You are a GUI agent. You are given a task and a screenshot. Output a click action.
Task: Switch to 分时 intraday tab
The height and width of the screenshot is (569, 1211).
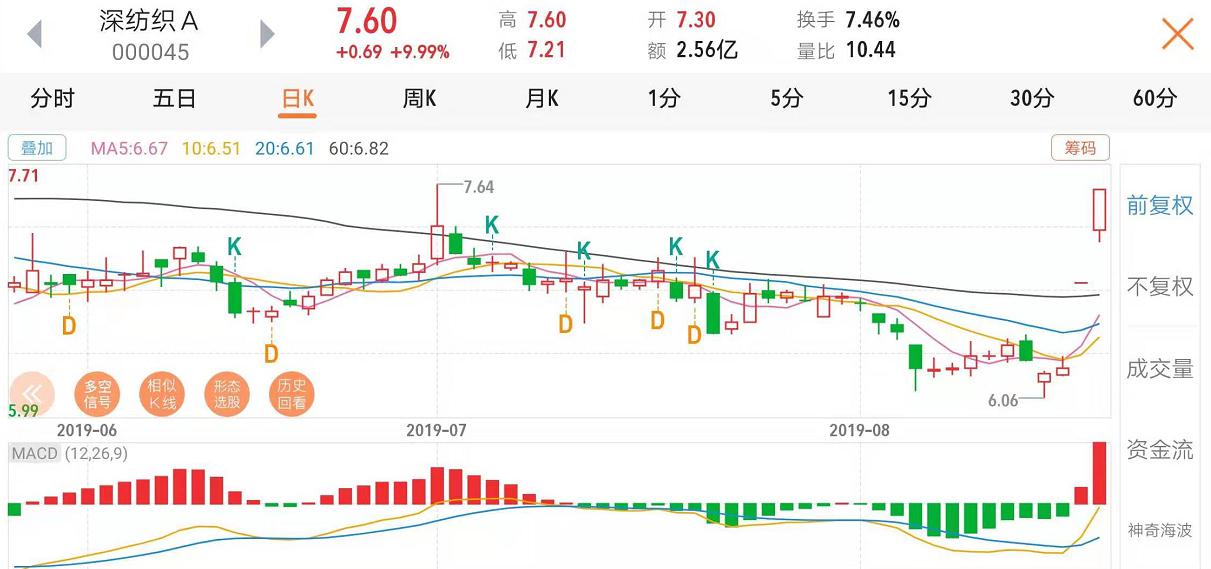[x=53, y=98]
